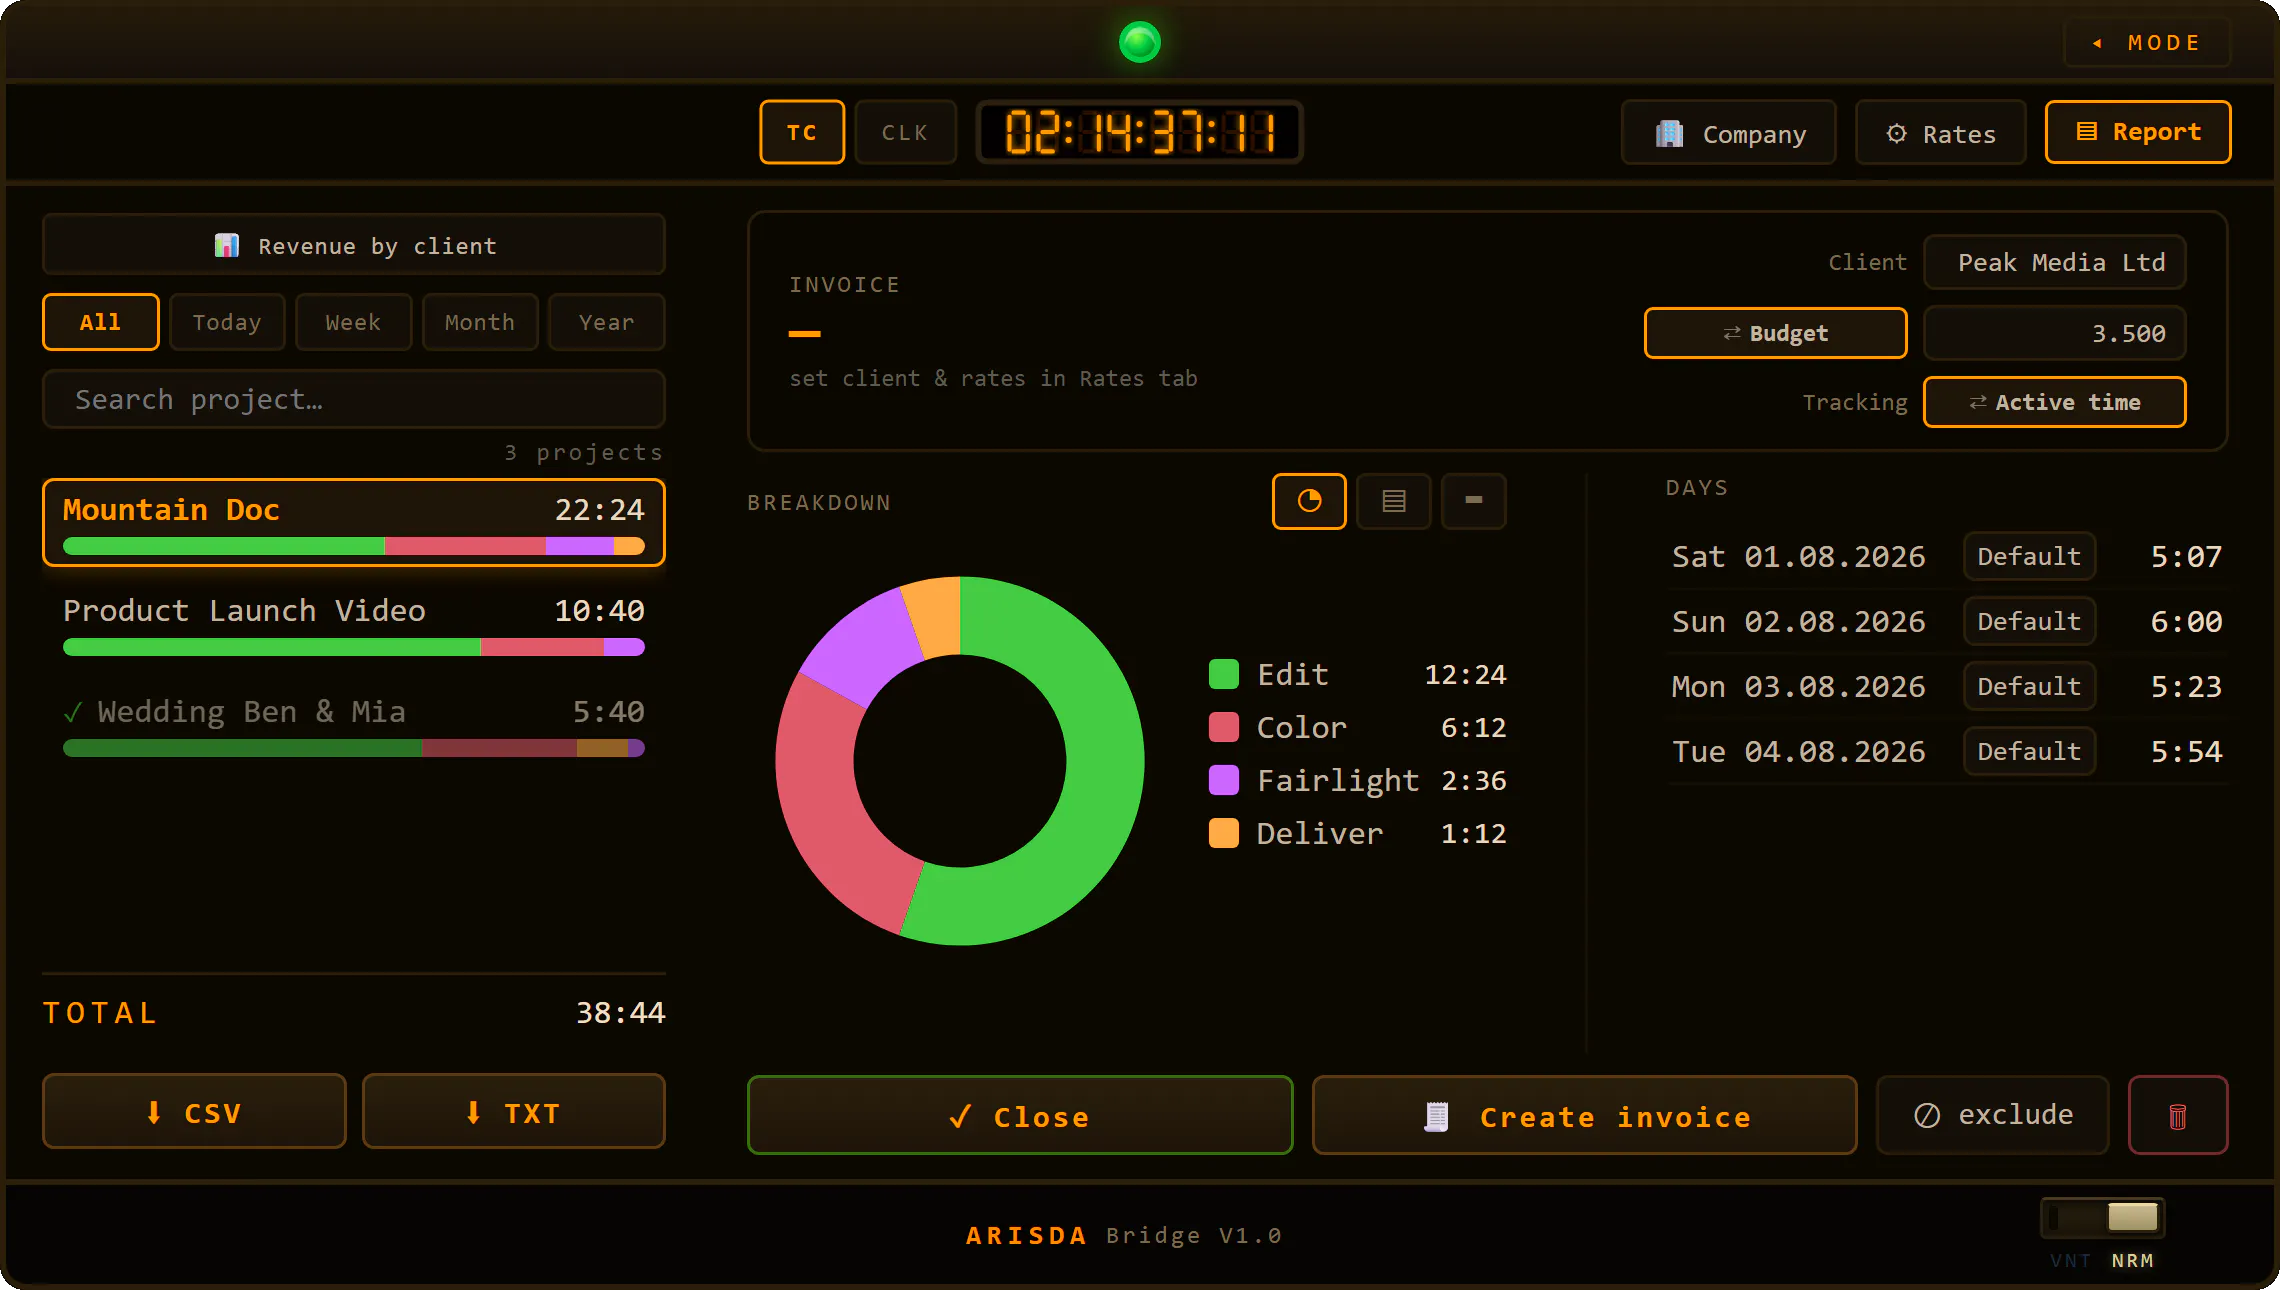Select the Product Launch Video project
The height and width of the screenshot is (1290, 2280).
click(354, 623)
